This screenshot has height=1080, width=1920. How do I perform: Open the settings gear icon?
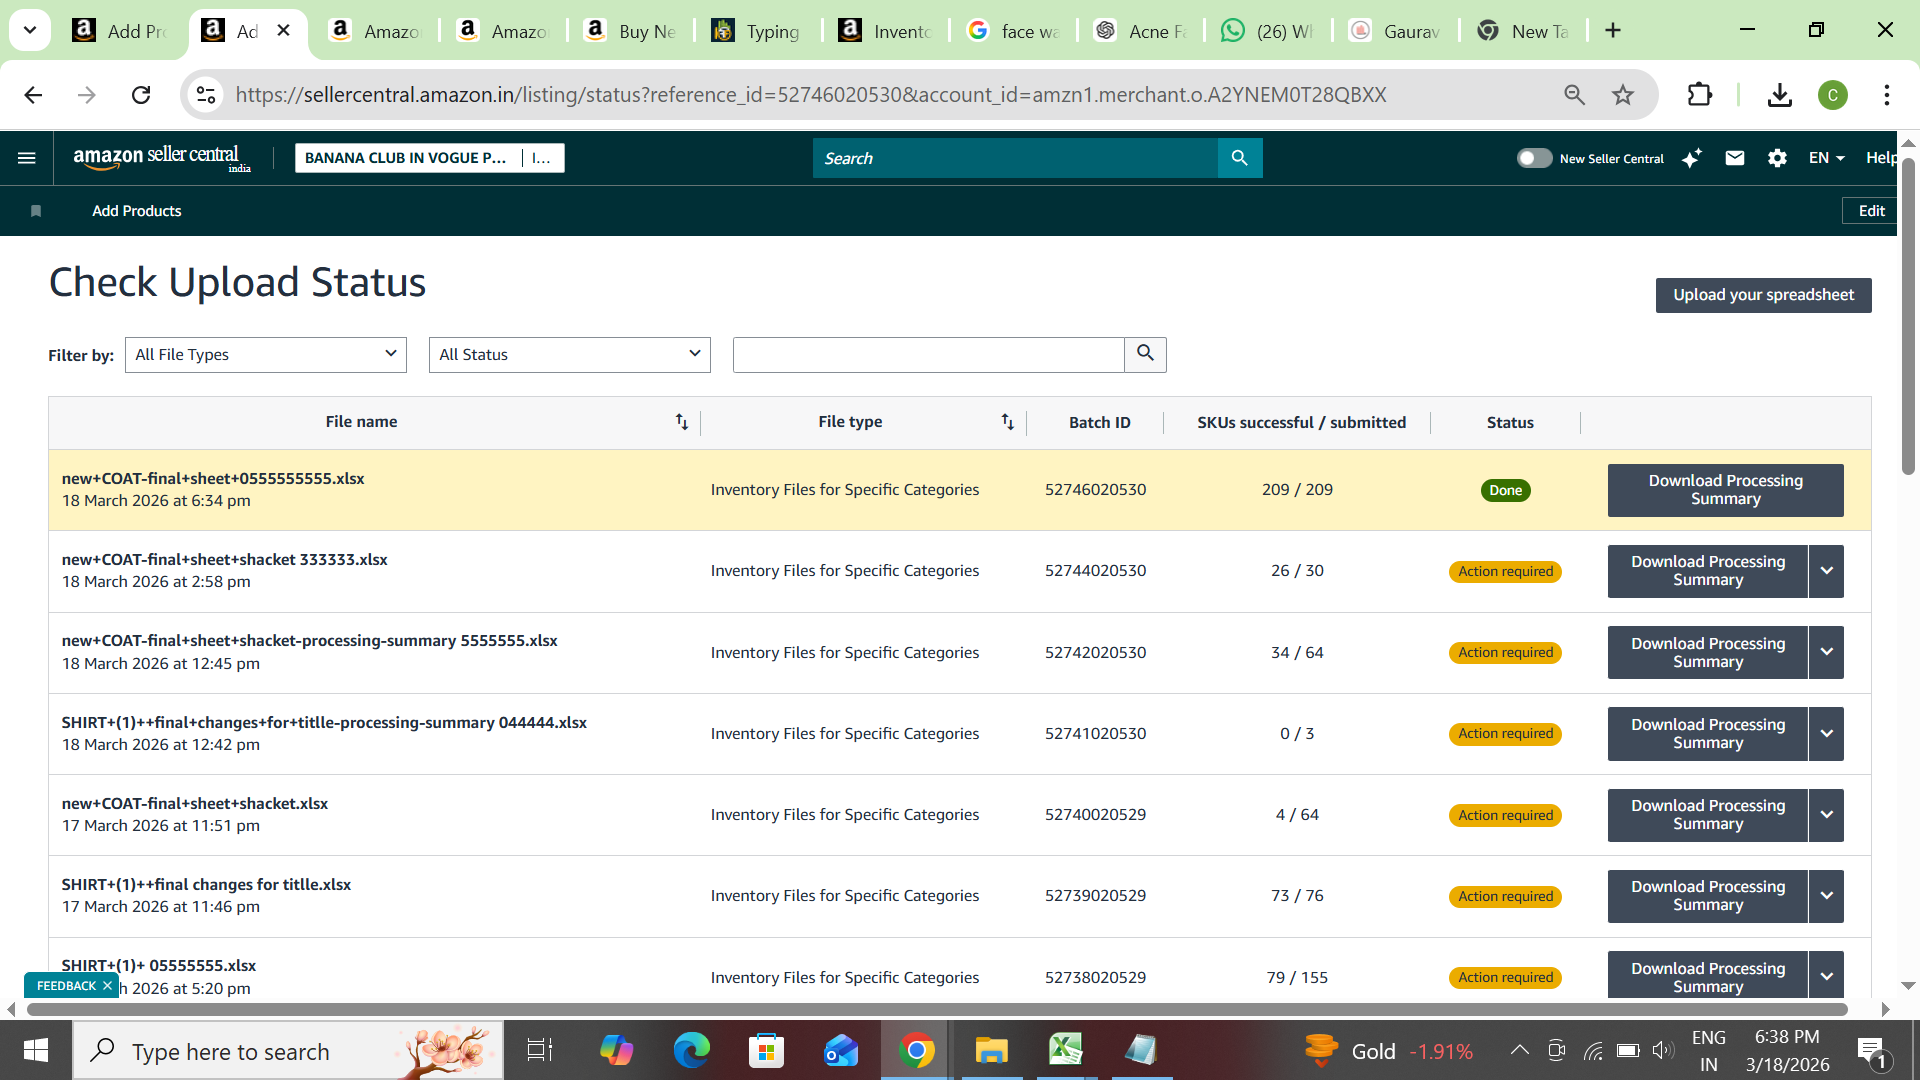point(1777,158)
